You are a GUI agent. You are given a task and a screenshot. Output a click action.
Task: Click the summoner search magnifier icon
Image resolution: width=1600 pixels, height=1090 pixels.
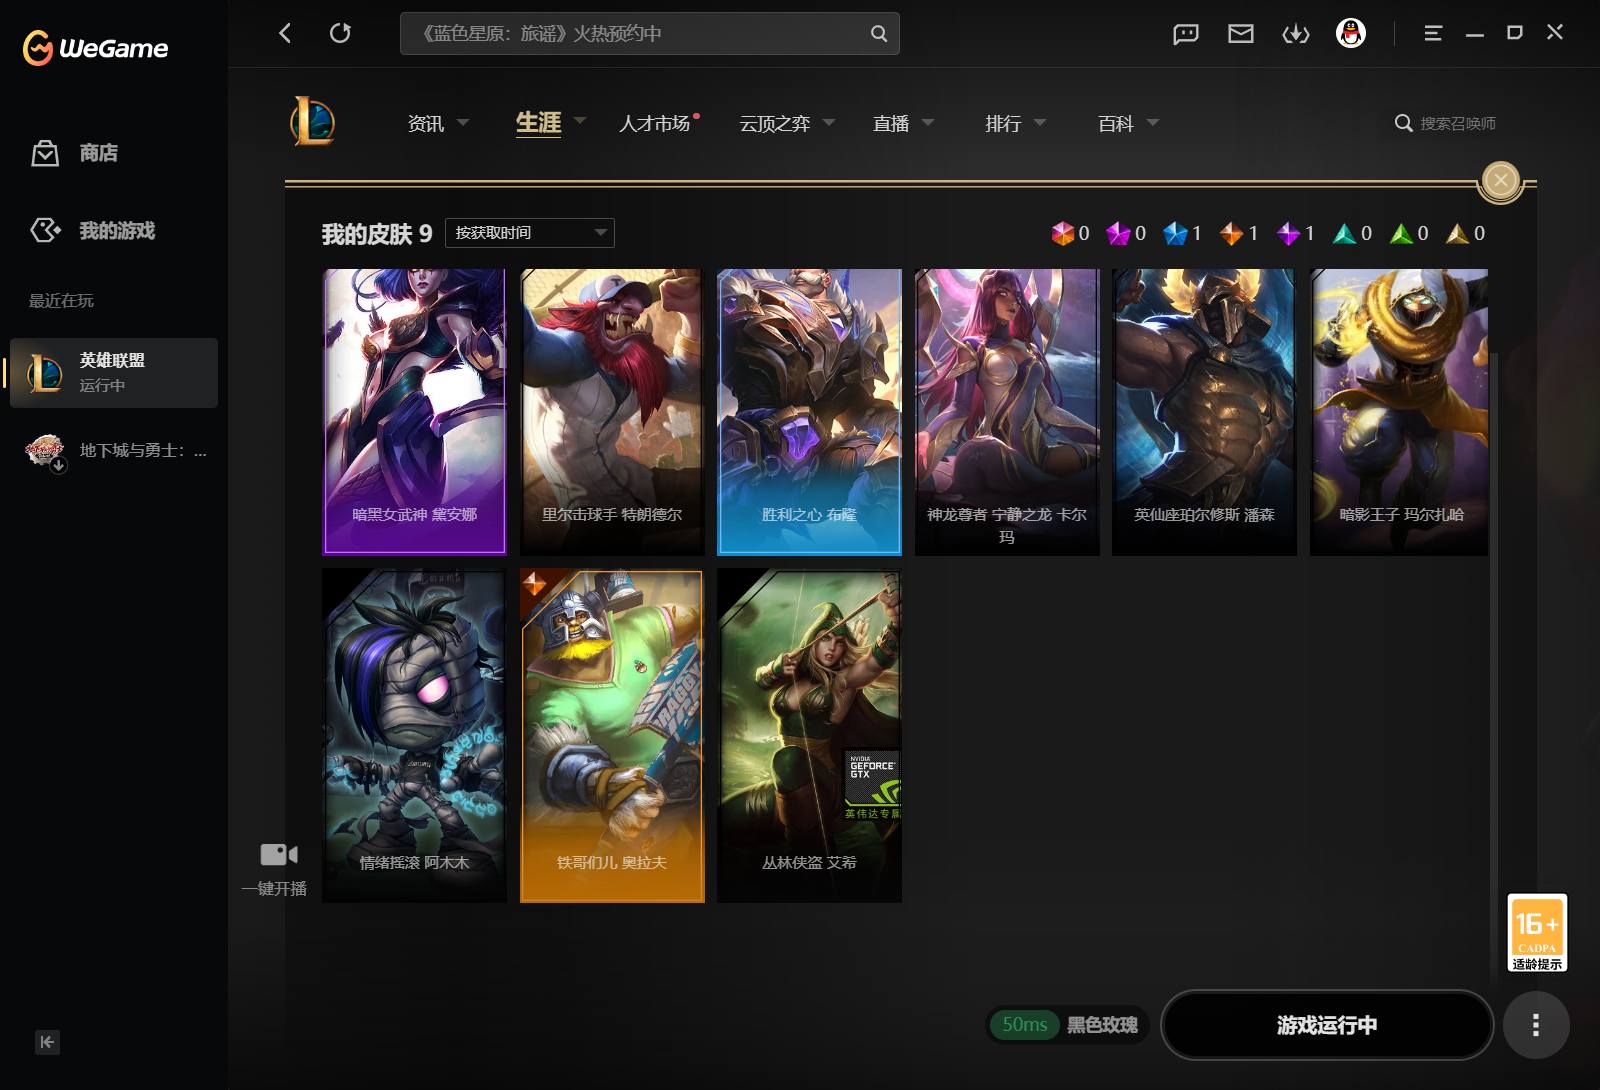[1404, 123]
